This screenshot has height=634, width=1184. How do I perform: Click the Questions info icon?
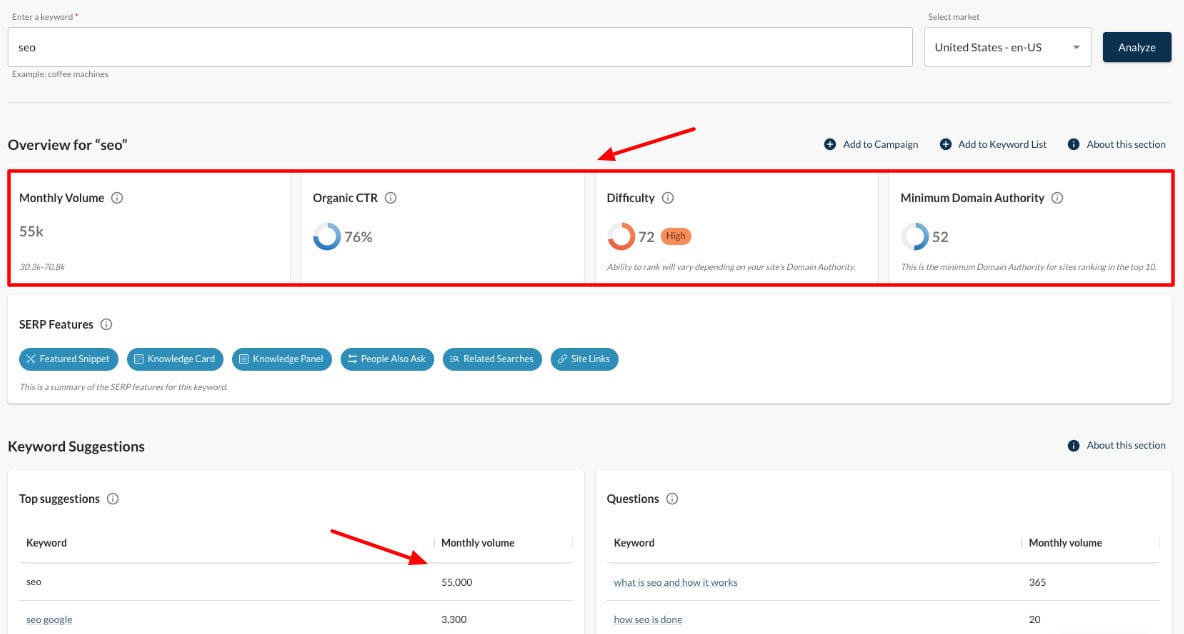pos(672,499)
